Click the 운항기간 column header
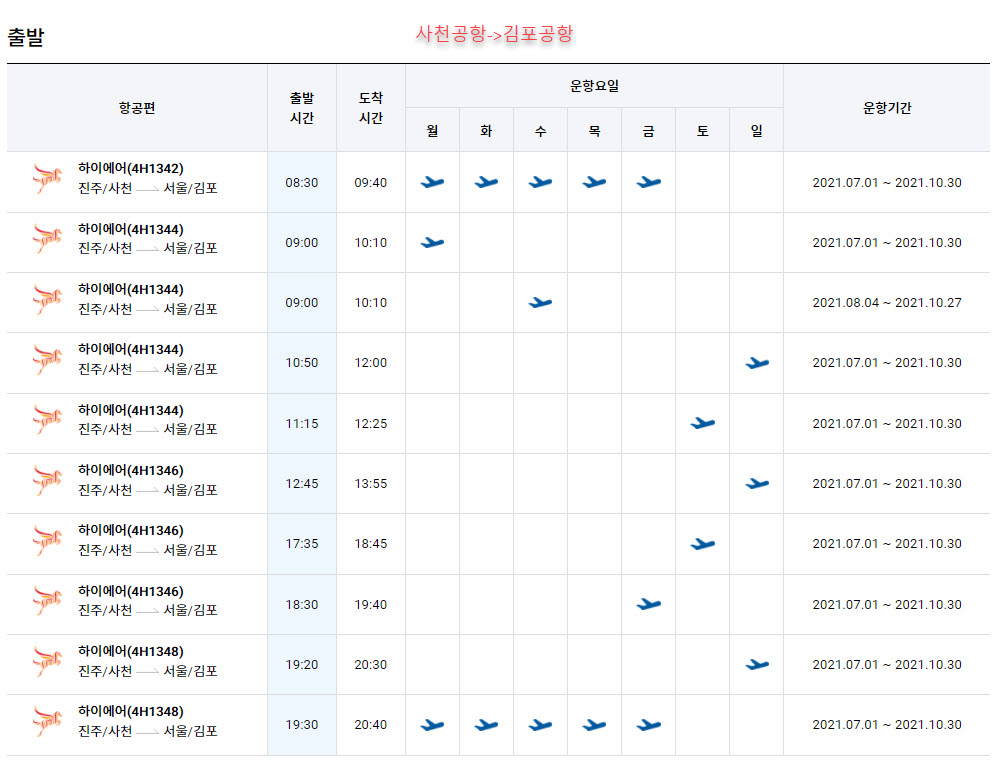Viewport: 1001px width, 764px height. coord(887,108)
